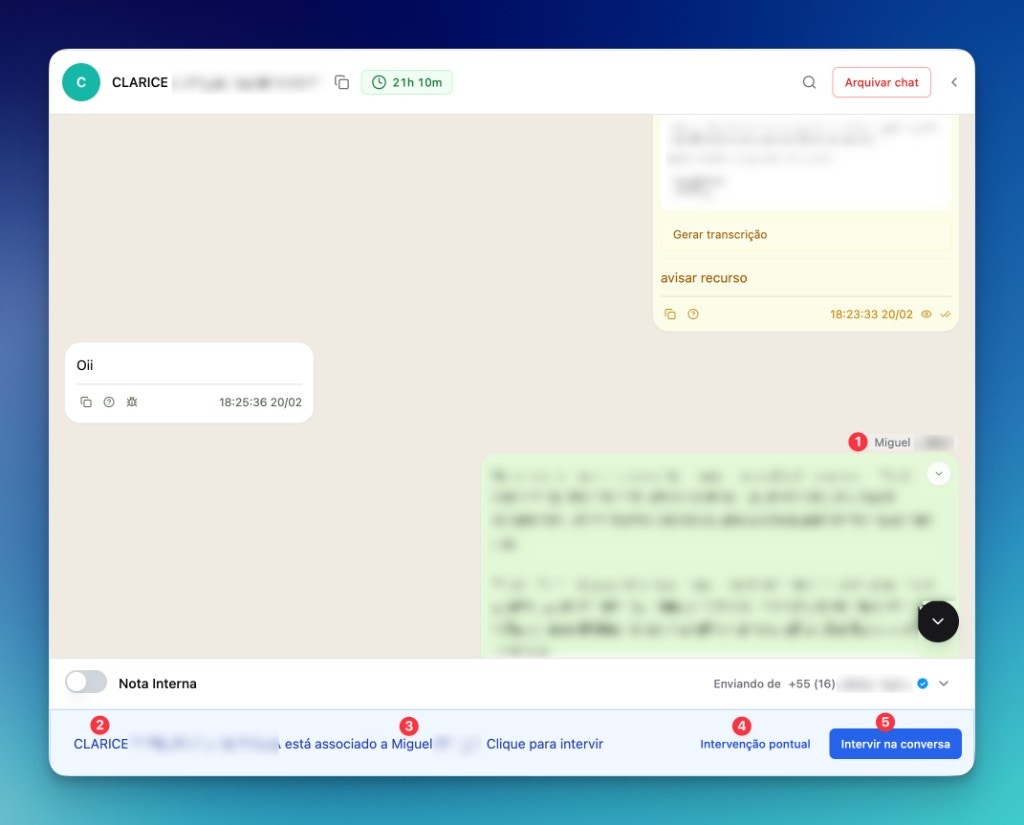Click the eye icon near the 18:23 timestamp
The width and height of the screenshot is (1024, 825).
click(x=927, y=314)
